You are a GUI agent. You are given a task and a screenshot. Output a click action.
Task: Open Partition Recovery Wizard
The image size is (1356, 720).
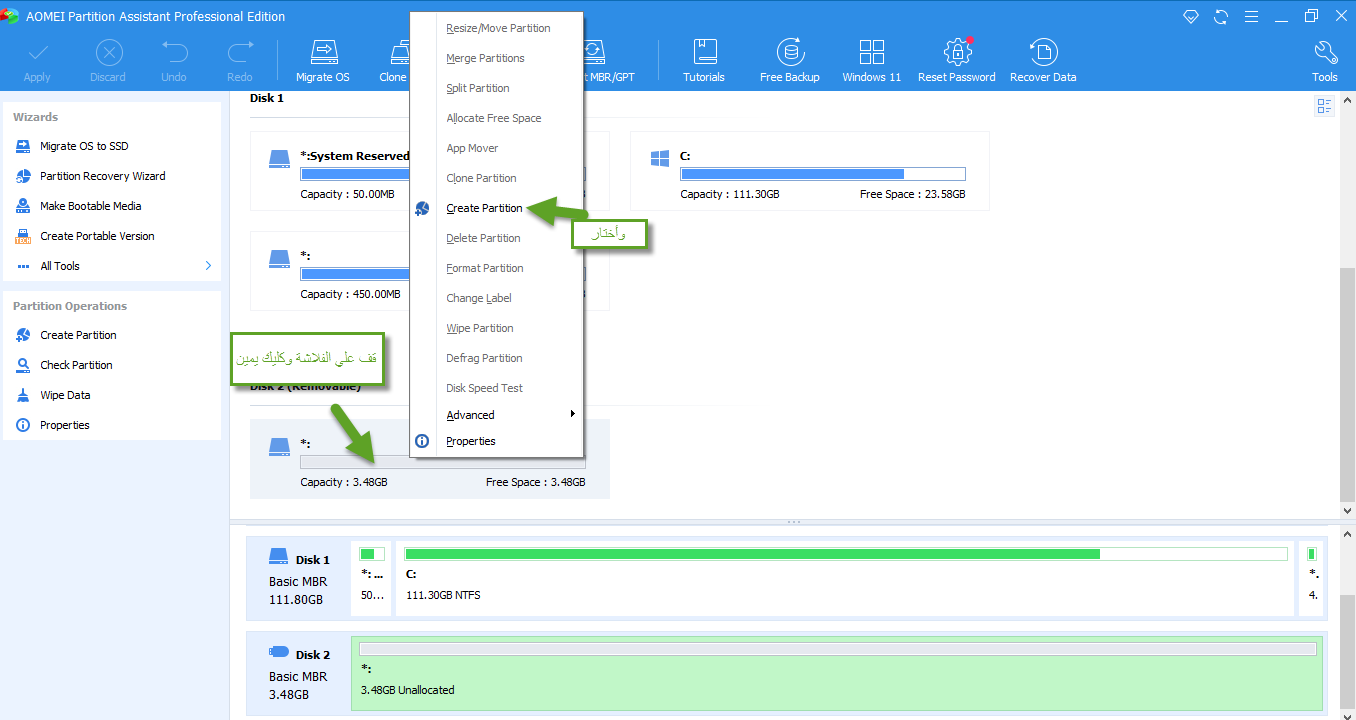pyautogui.click(x=102, y=176)
